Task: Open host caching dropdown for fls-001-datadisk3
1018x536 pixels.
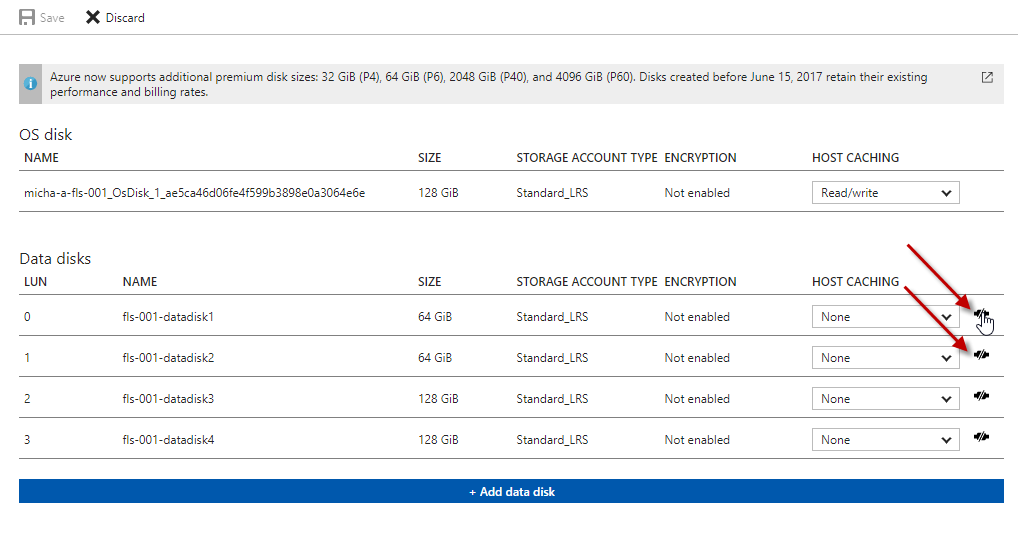Action: point(886,398)
